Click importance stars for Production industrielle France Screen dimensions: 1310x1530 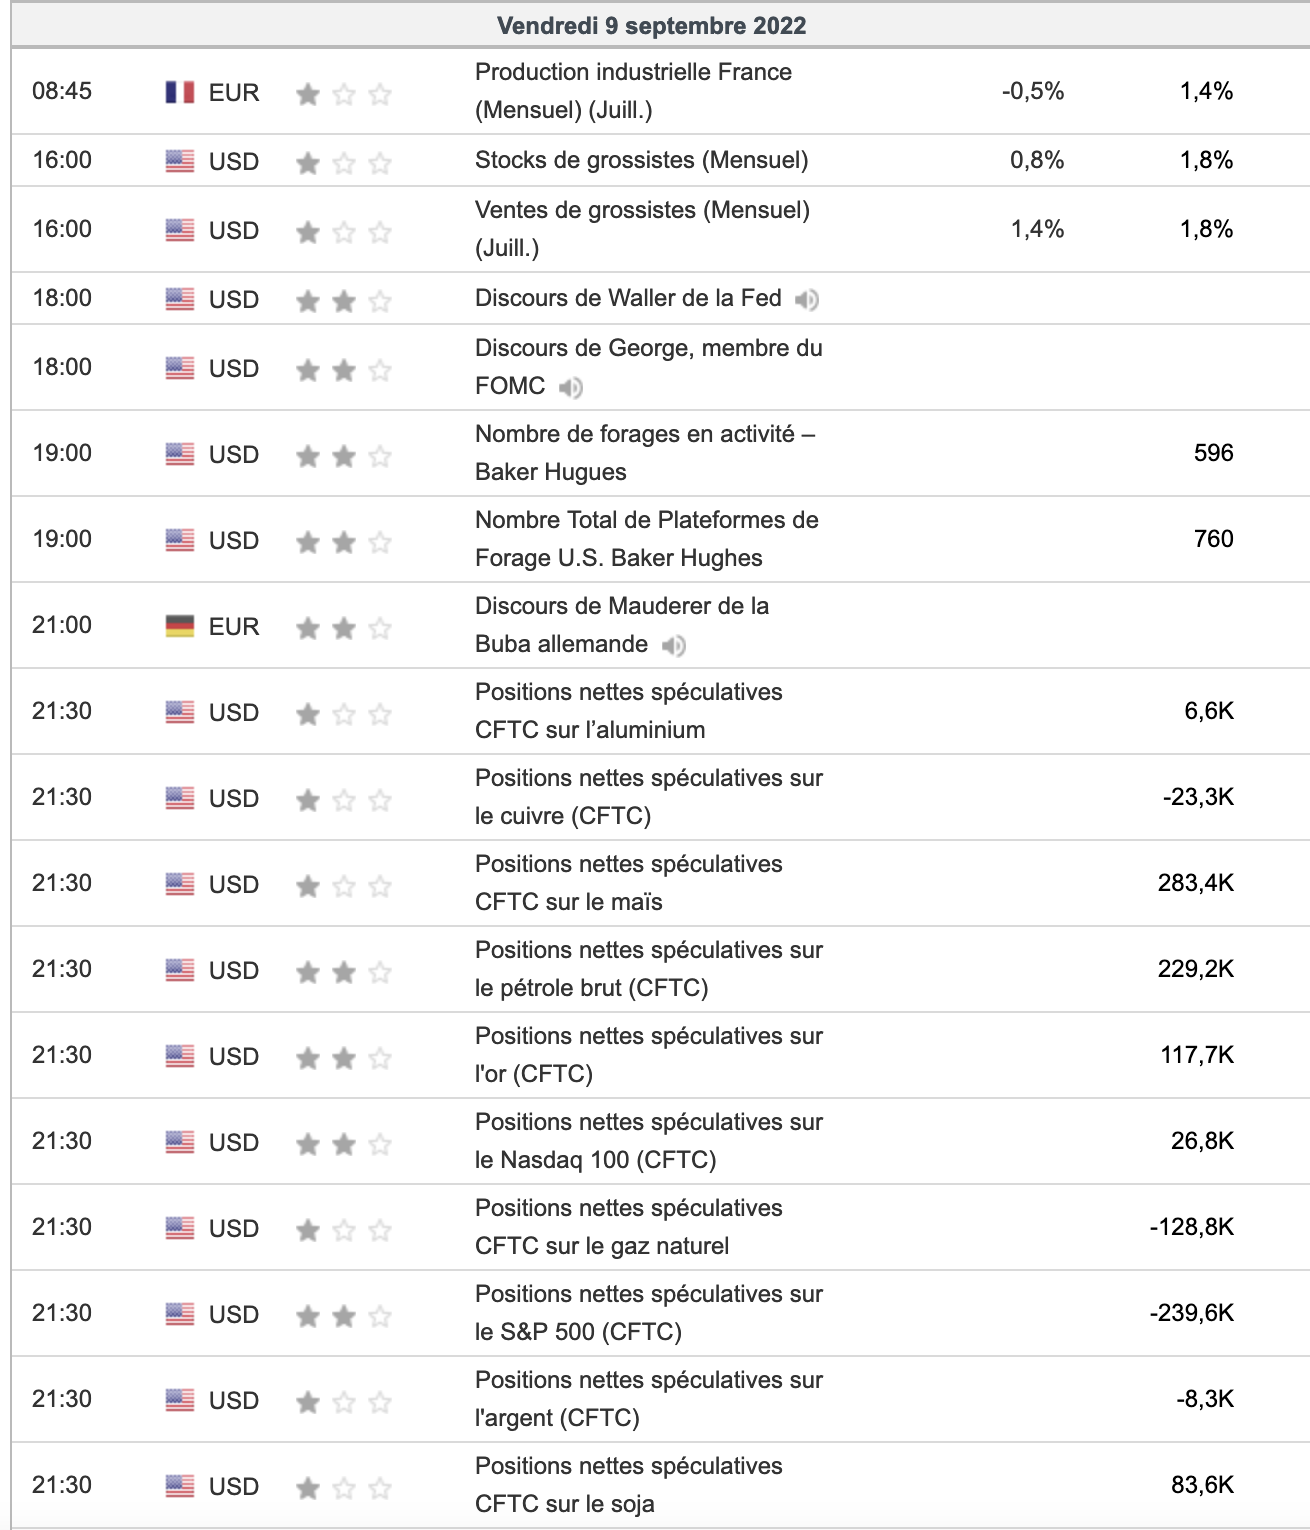coord(343,94)
